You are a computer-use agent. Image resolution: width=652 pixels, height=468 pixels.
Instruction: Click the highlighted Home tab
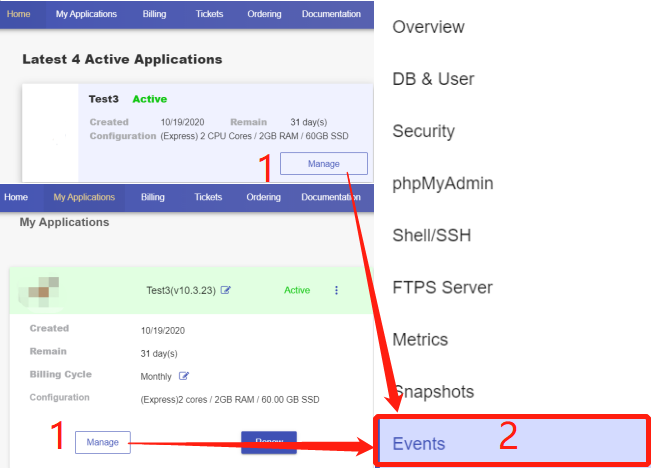pyautogui.click(x=20, y=14)
